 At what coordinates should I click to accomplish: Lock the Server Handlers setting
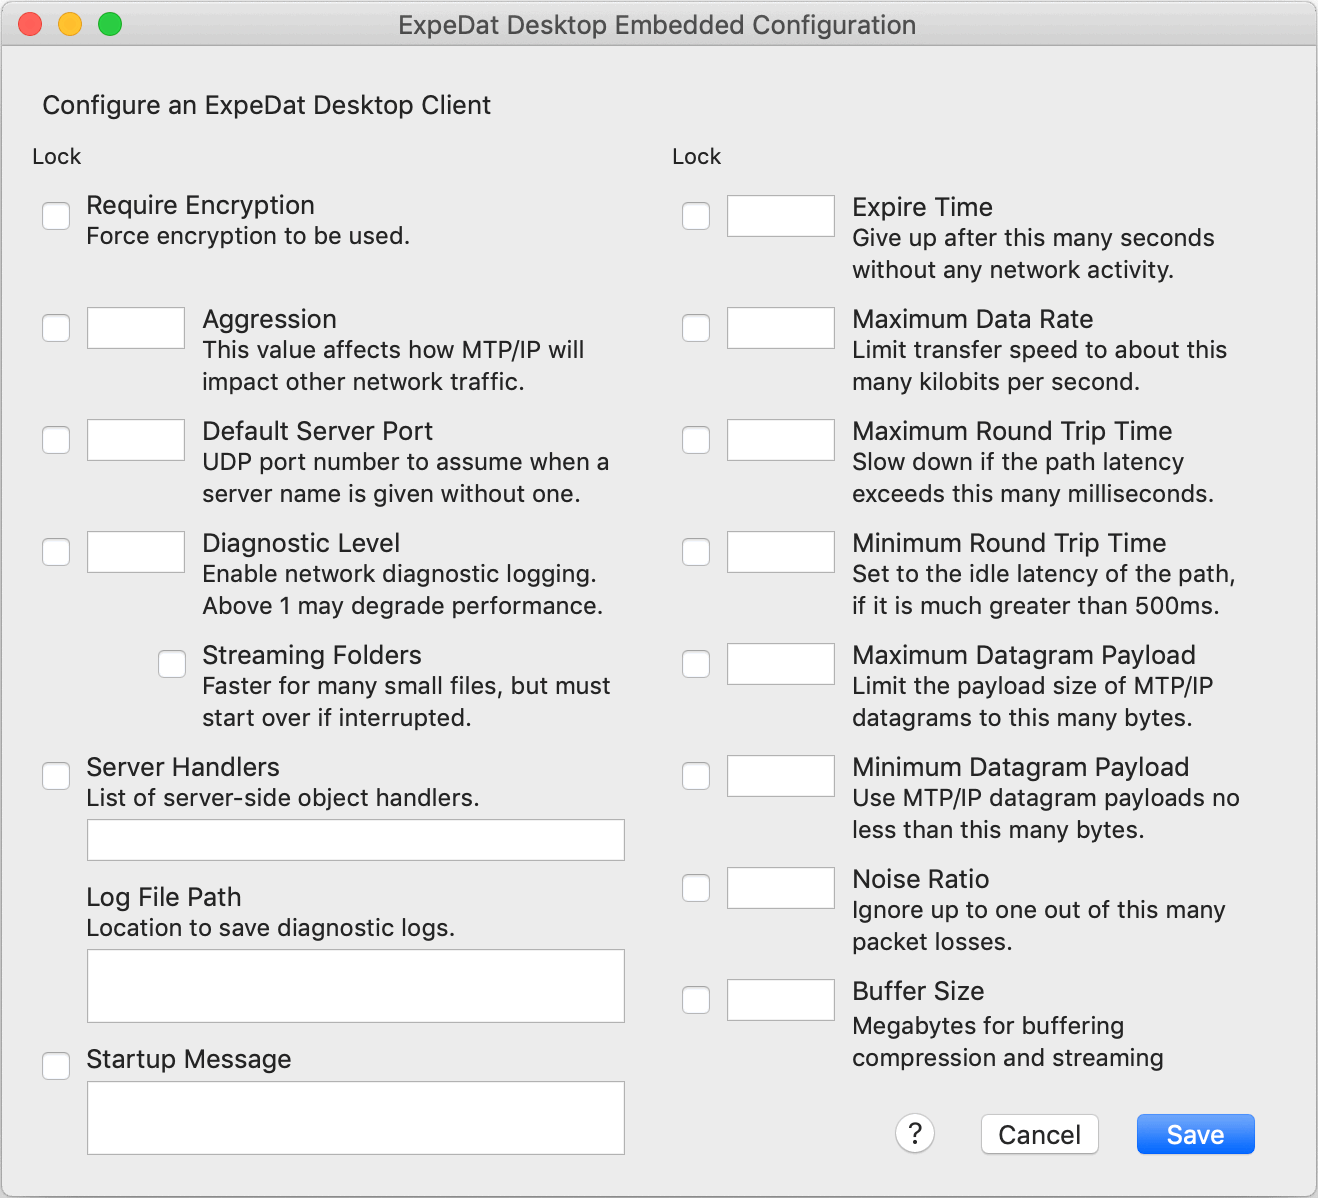coord(56,776)
